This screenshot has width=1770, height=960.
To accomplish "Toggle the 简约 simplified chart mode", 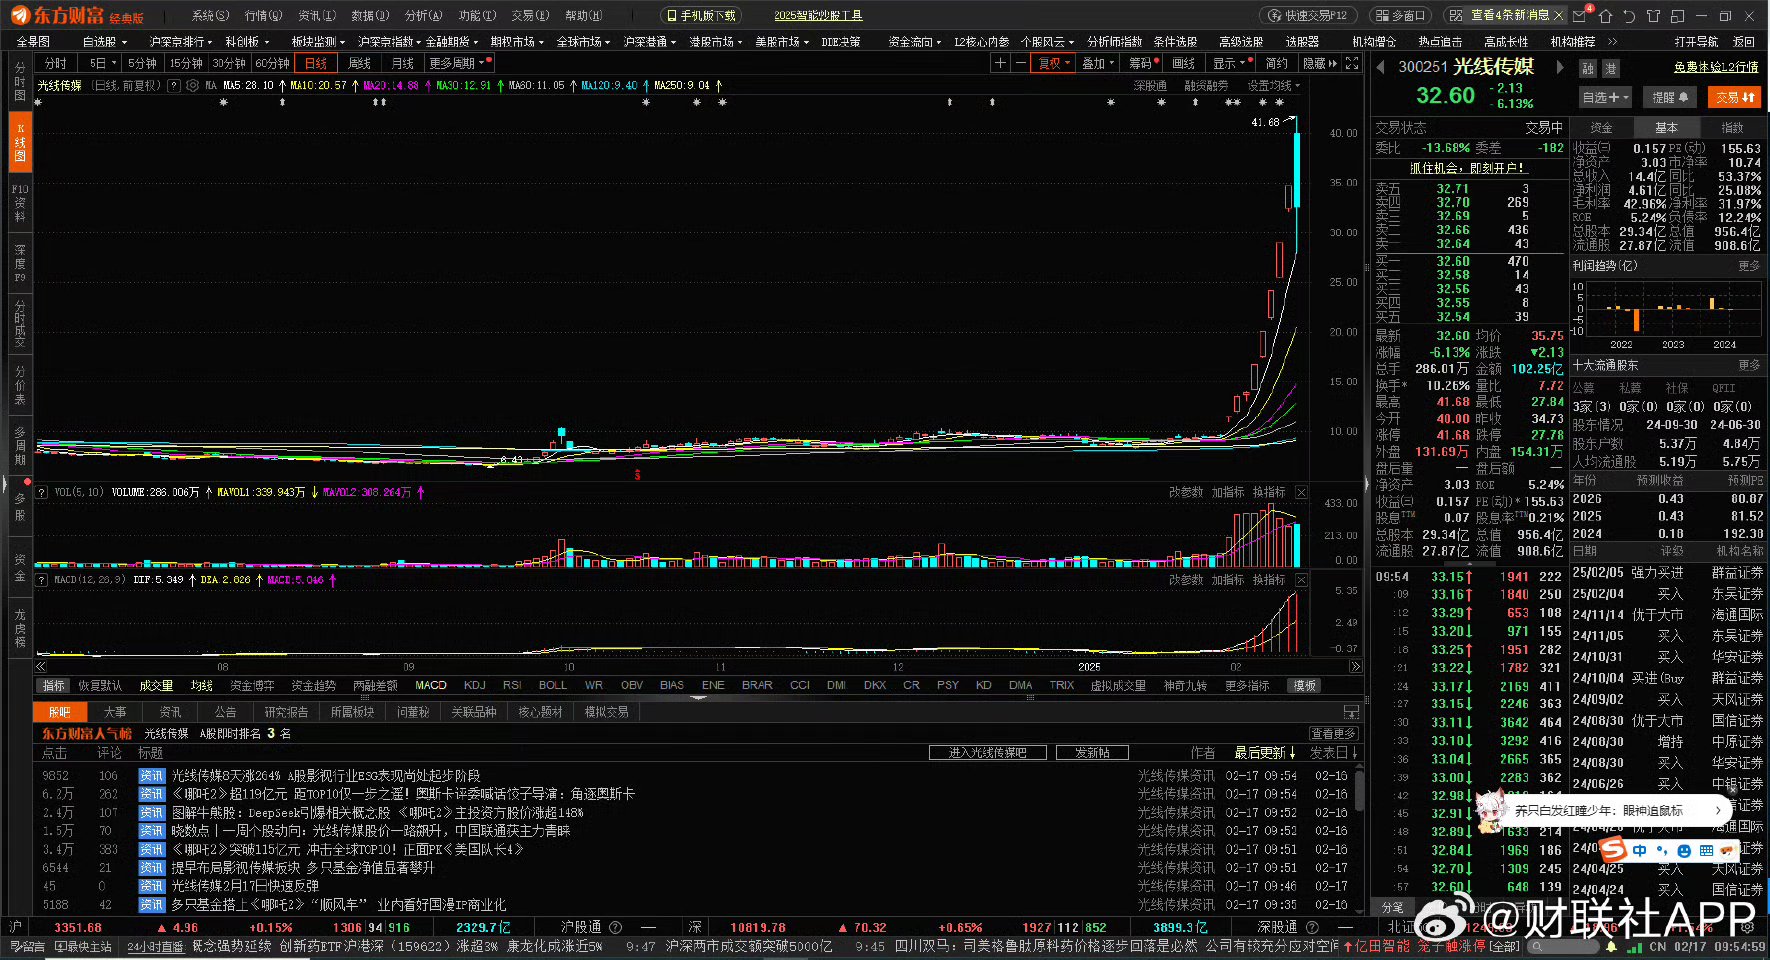I will click(x=1276, y=63).
